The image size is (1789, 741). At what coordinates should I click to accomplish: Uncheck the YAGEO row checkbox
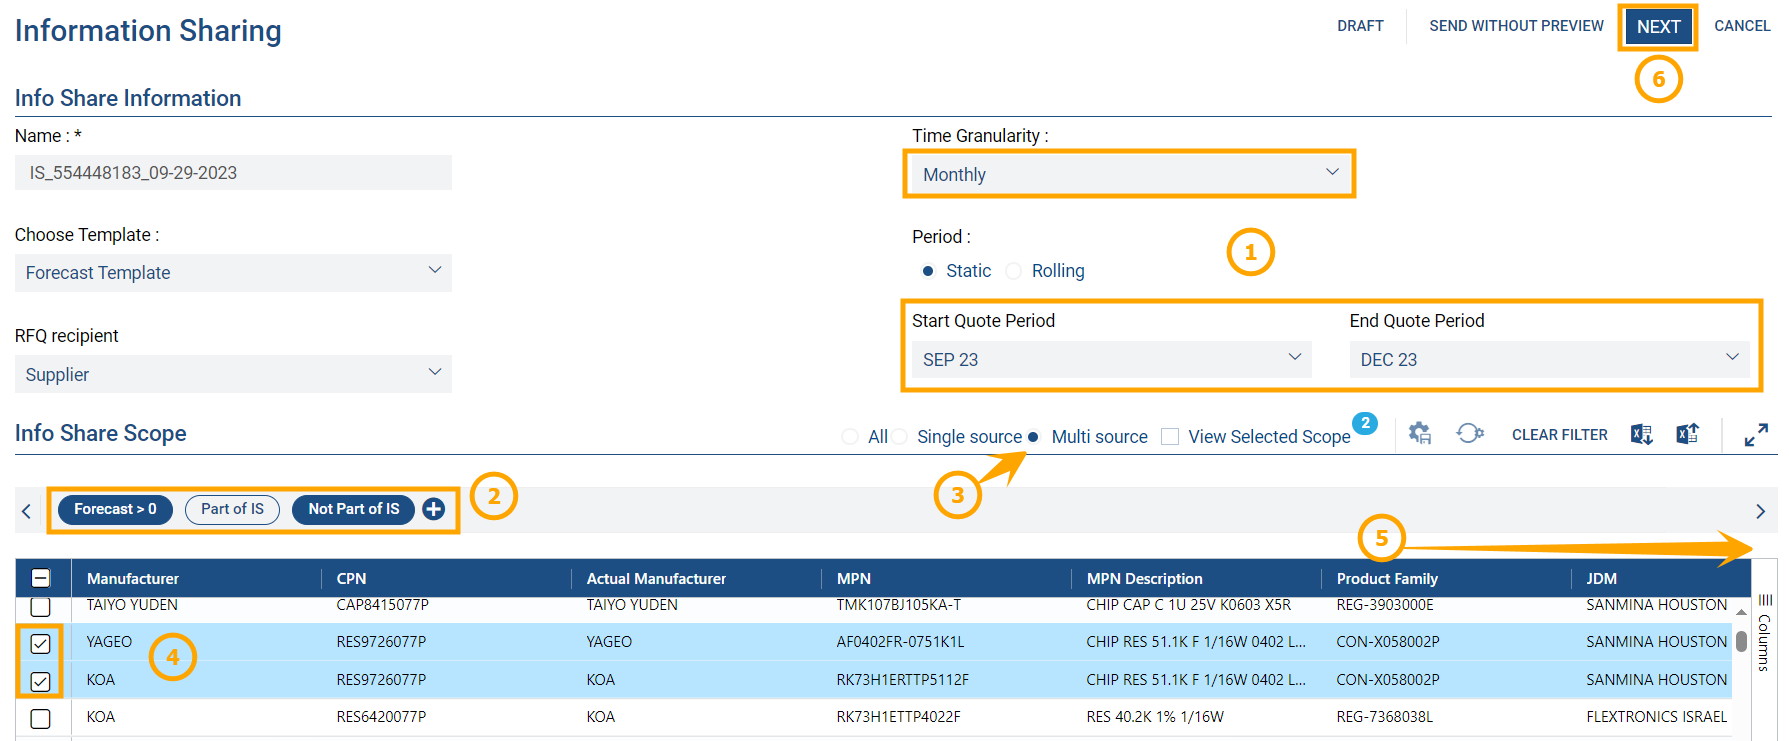coord(40,643)
